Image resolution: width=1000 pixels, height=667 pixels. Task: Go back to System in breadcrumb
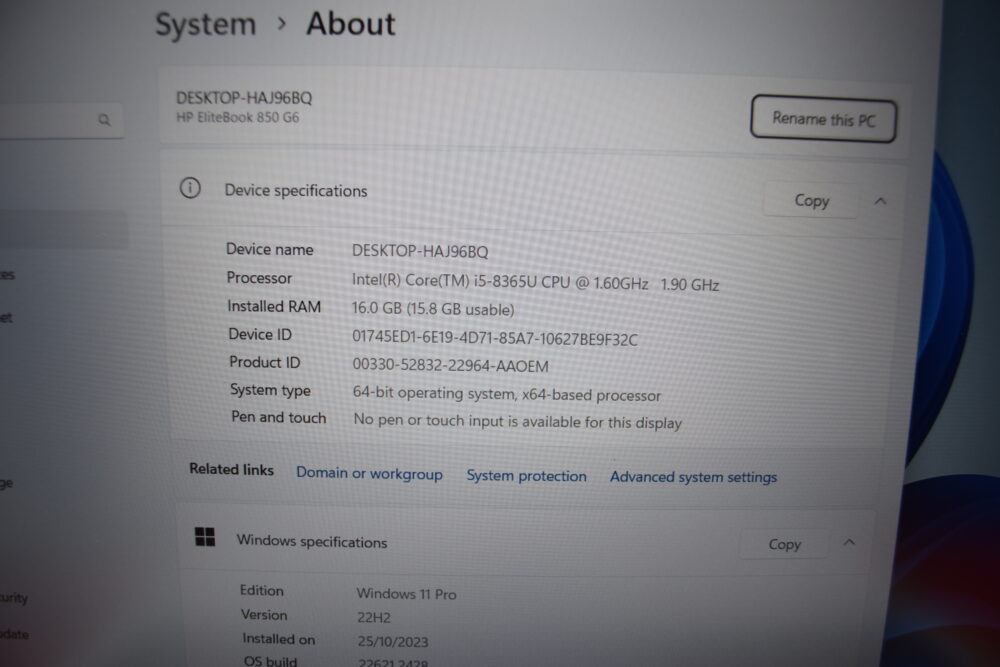[x=205, y=25]
